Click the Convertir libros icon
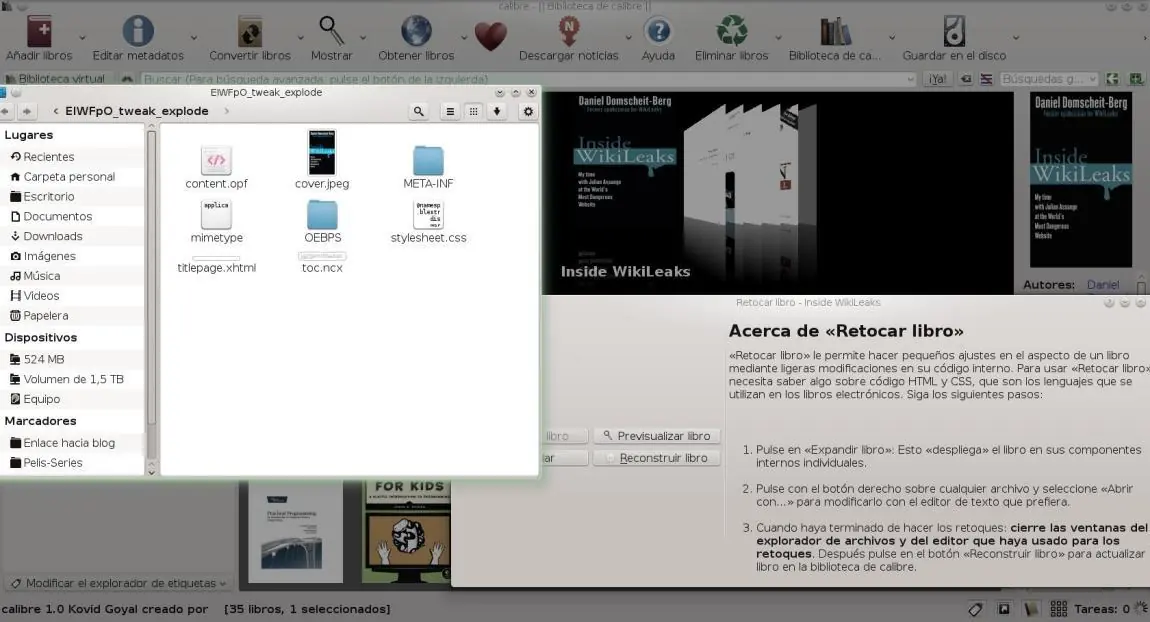Image resolution: width=1150 pixels, height=622 pixels. [250, 32]
